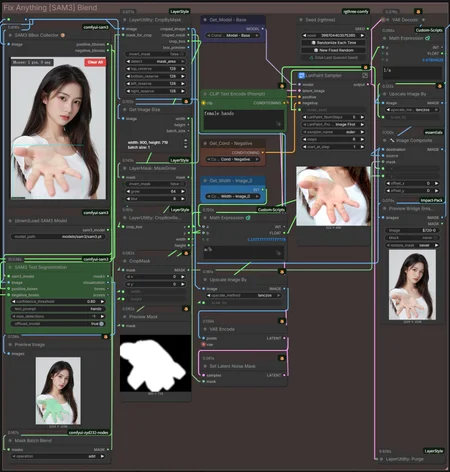
Task: Click the Clear All button on the SAM3 BBox Collector
Action: tap(95, 62)
